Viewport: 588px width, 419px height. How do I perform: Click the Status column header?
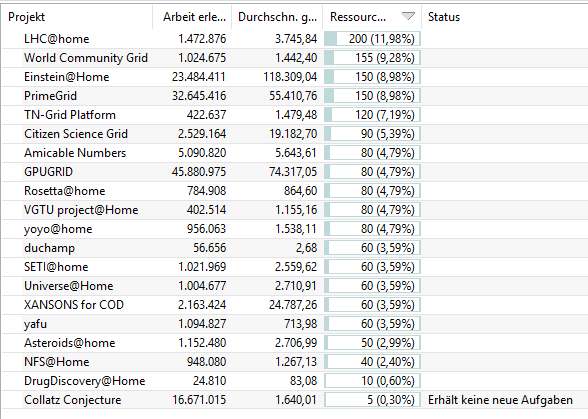pos(504,17)
